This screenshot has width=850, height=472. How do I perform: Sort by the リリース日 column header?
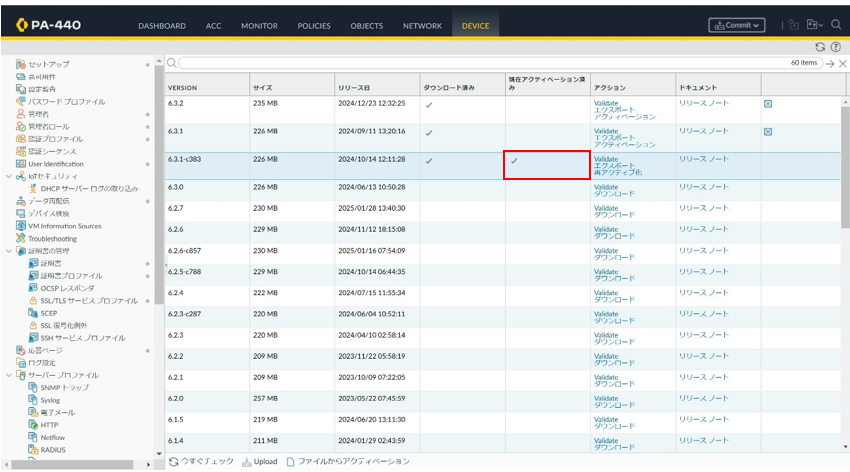click(377, 87)
